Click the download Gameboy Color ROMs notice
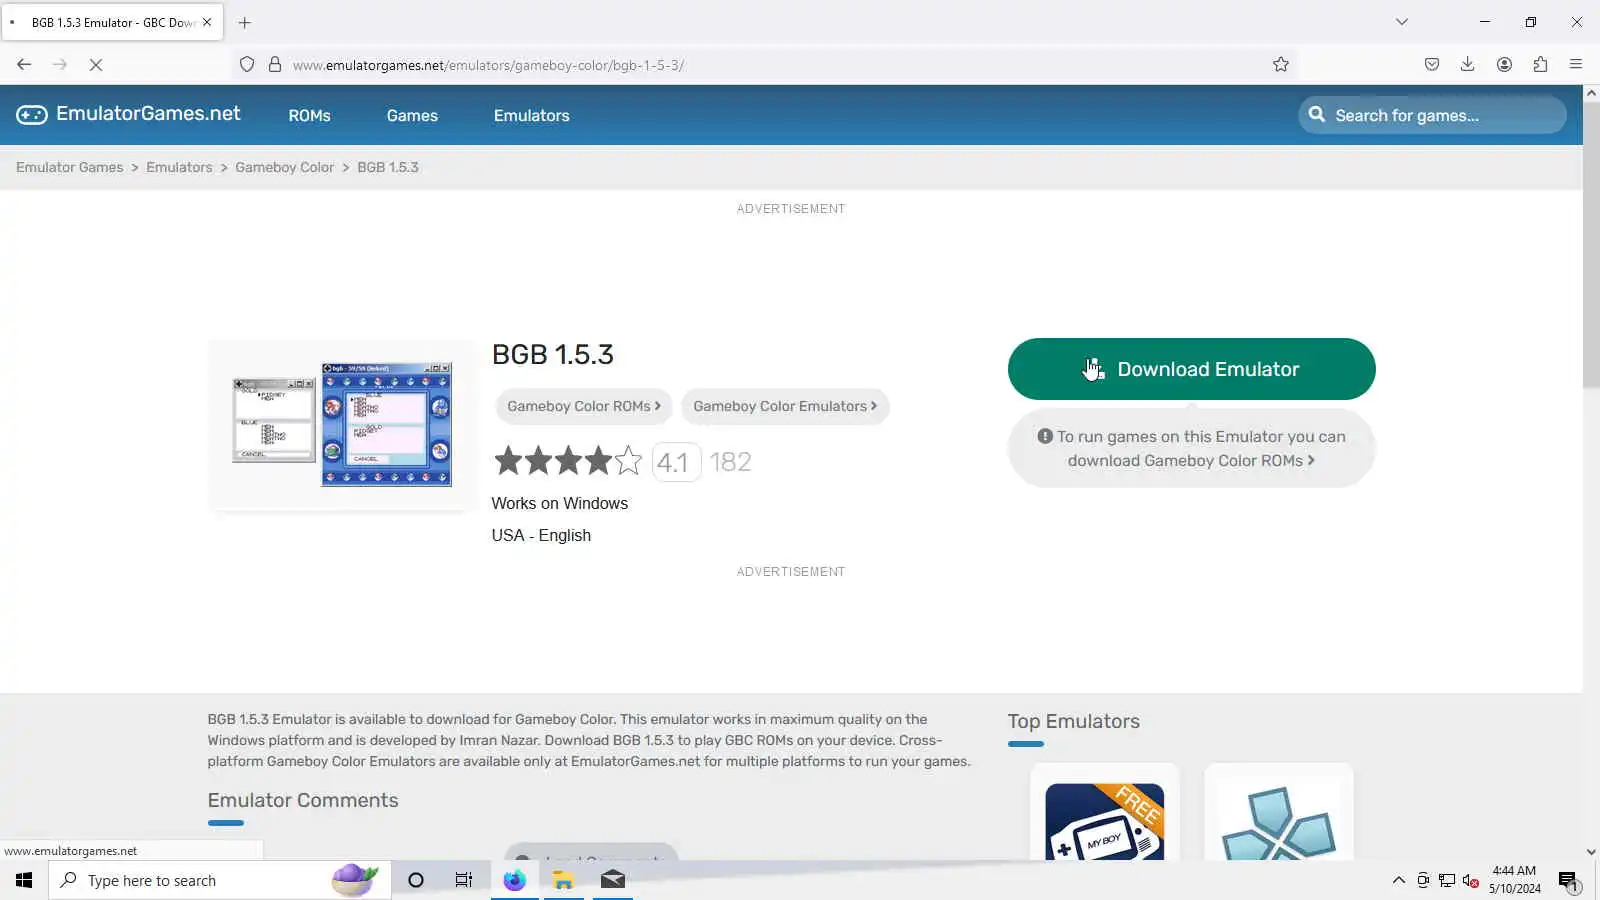The image size is (1600, 900). coord(1191,448)
